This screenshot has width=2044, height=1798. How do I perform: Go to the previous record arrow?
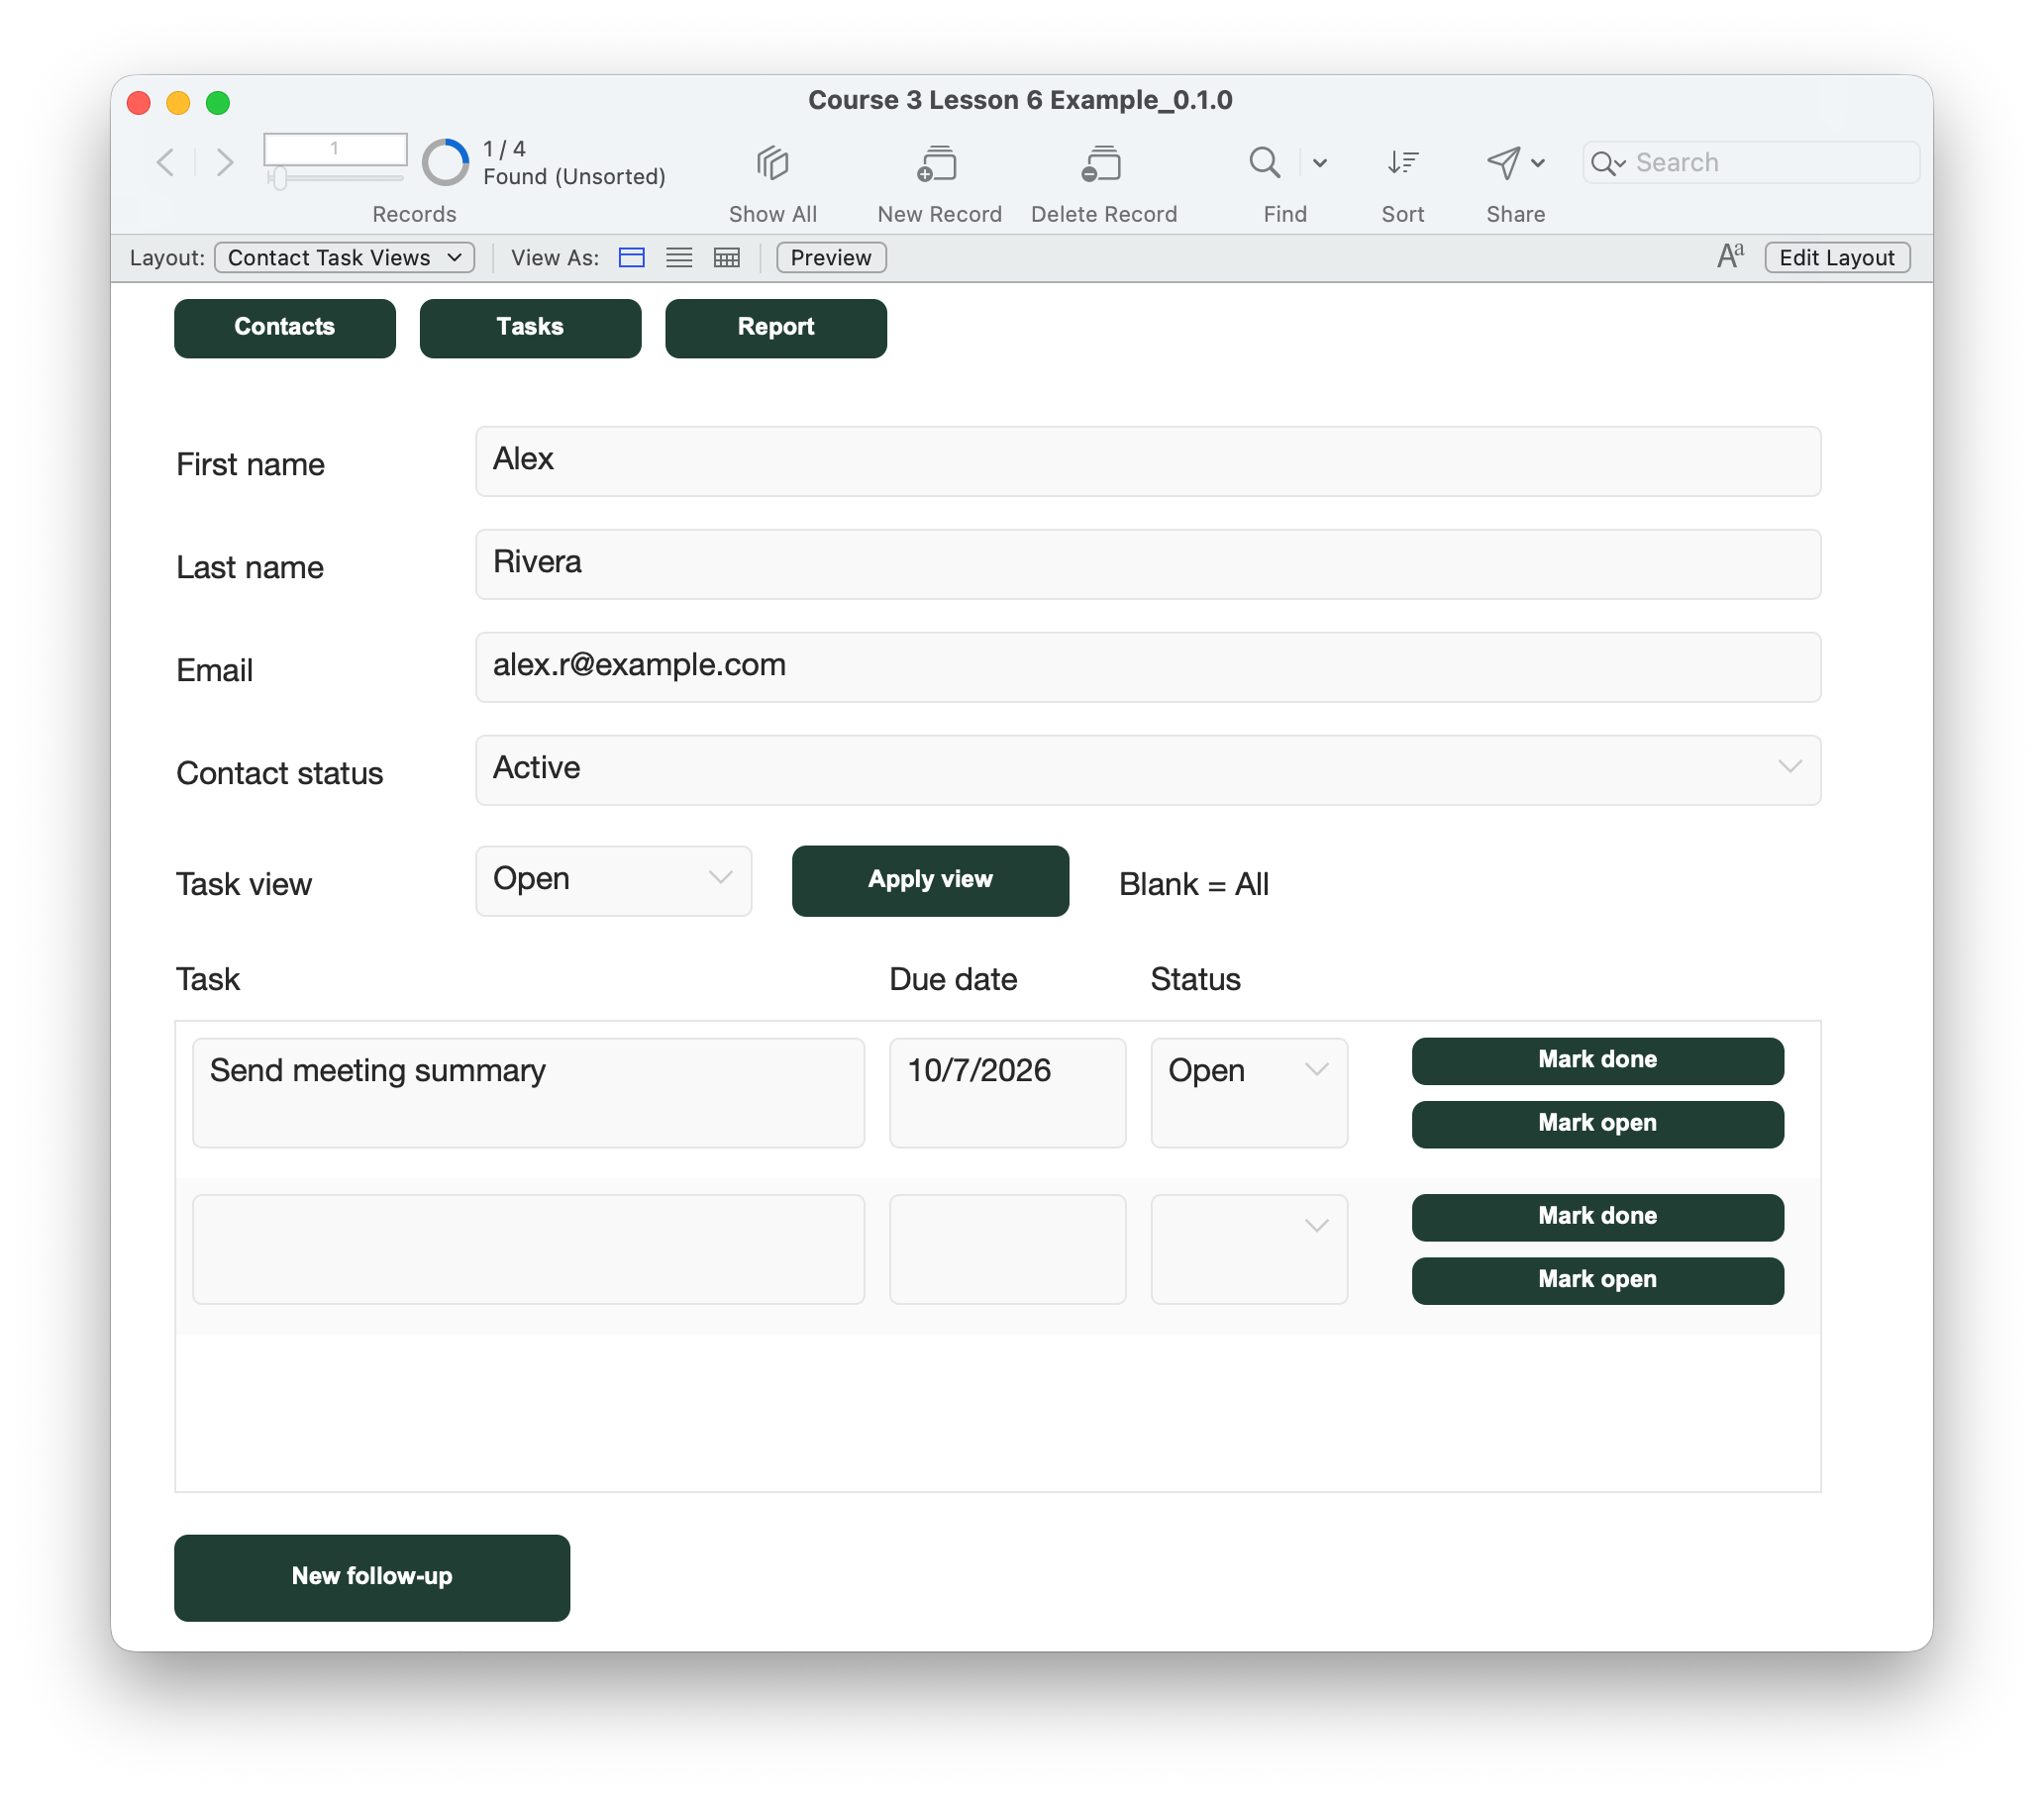(x=166, y=162)
